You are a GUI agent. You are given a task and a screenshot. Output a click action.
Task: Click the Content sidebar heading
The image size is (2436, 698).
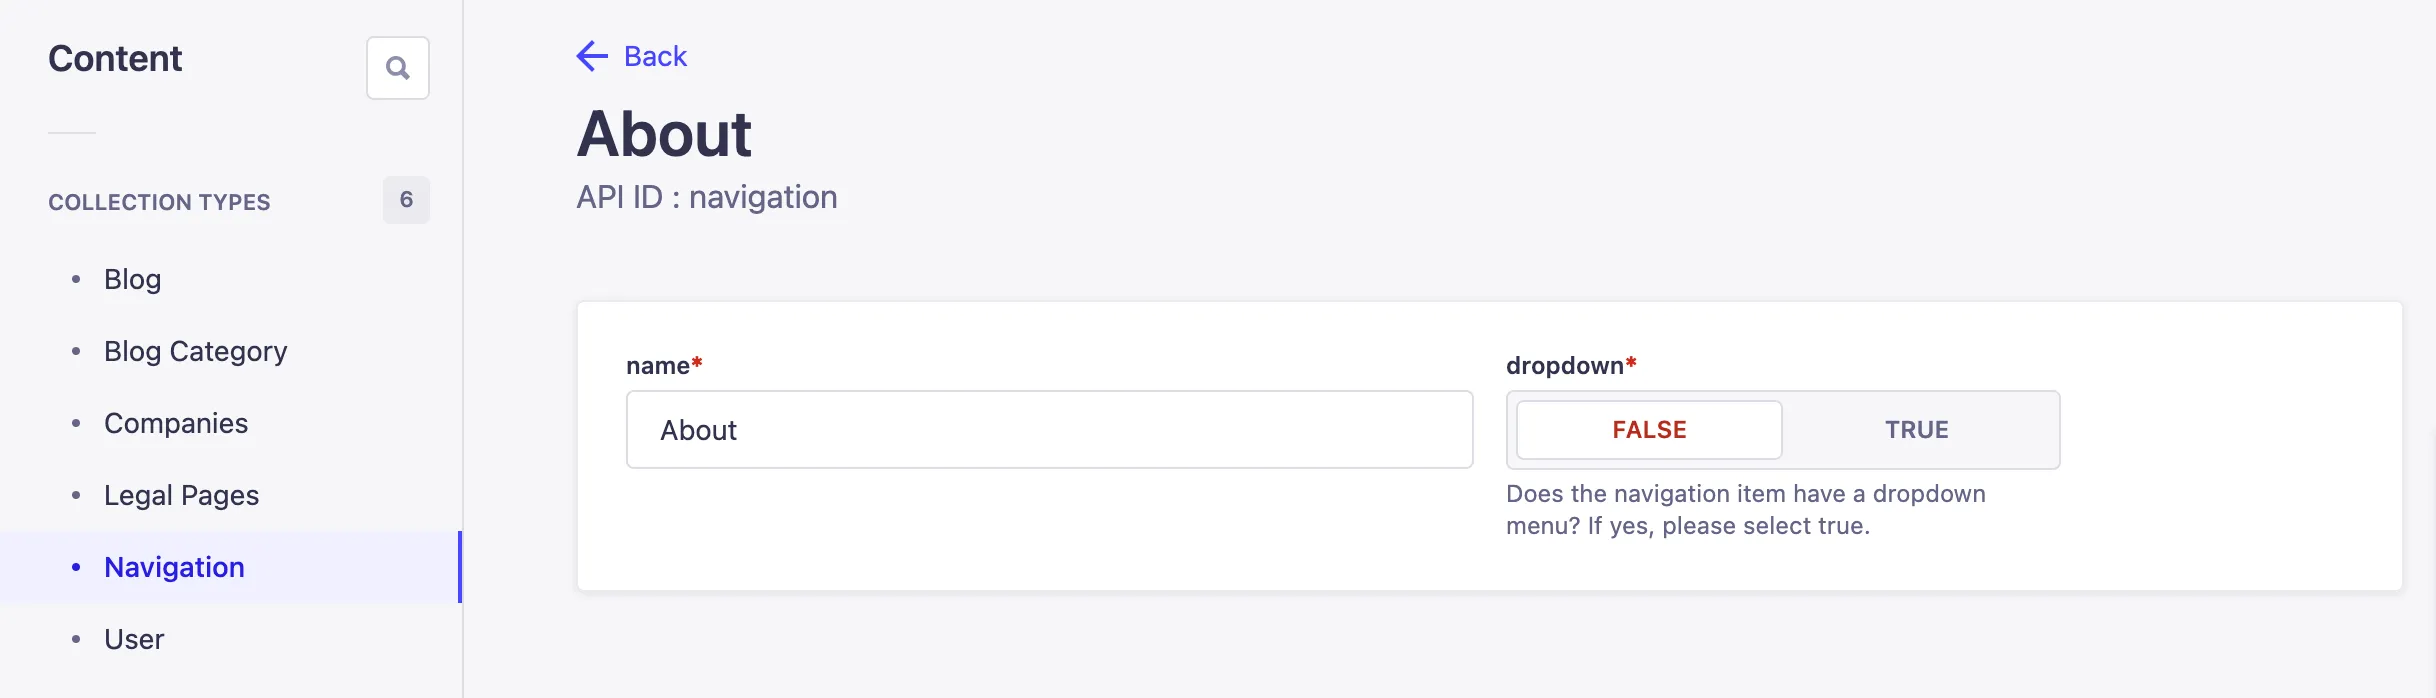pyautogui.click(x=115, y=59)
